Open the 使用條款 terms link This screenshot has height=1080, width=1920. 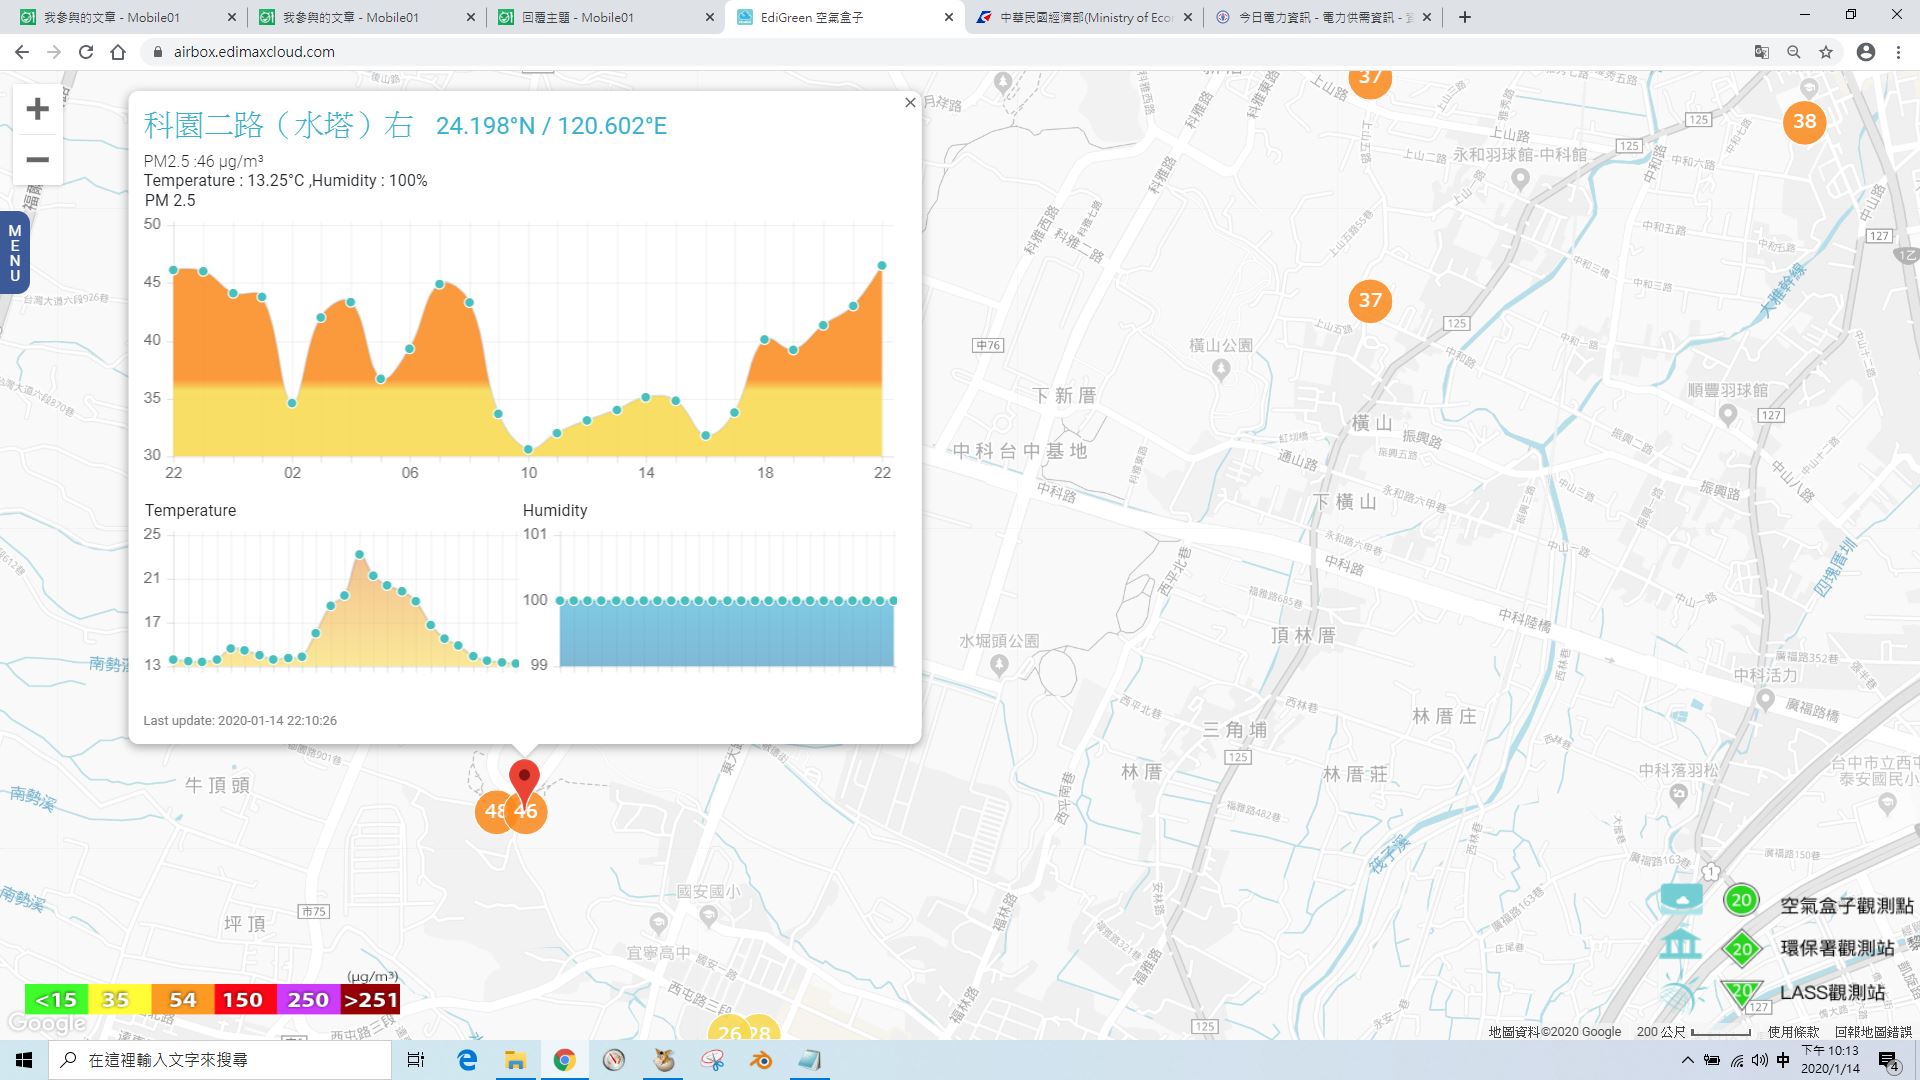[x=1793, y=1032]
